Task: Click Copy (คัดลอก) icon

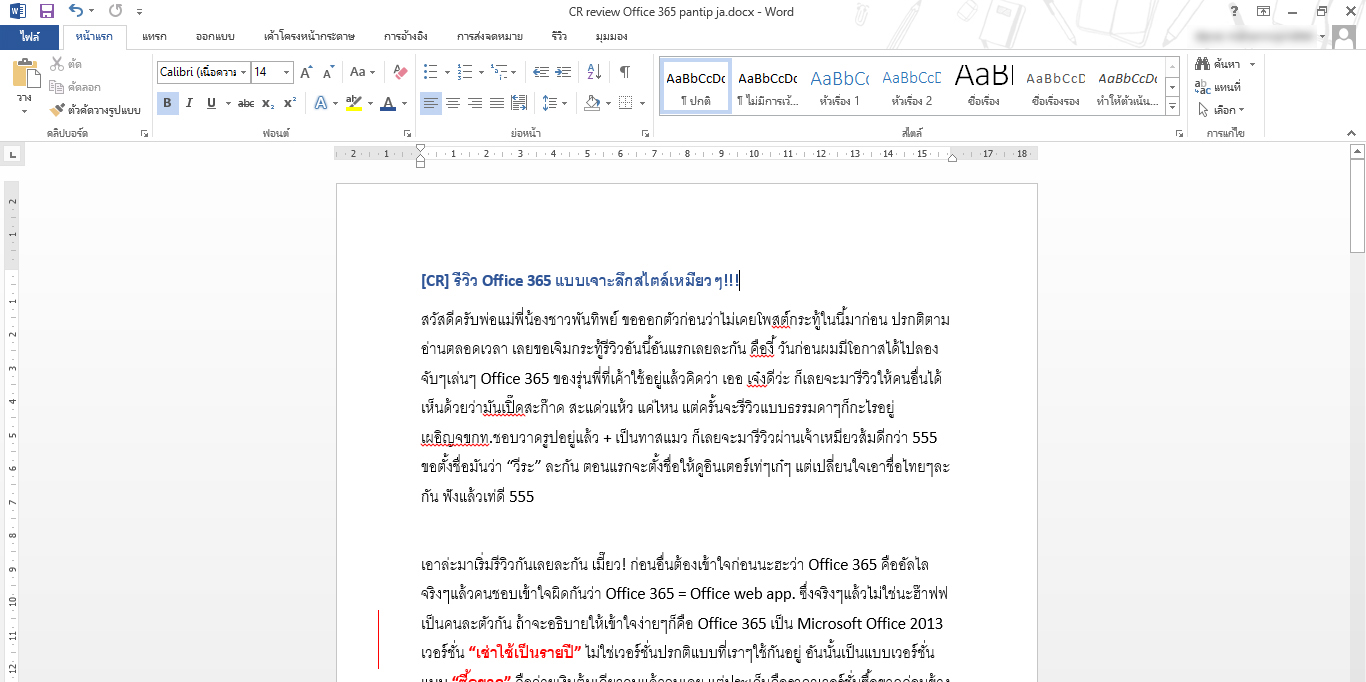Action: click(57, 87)
